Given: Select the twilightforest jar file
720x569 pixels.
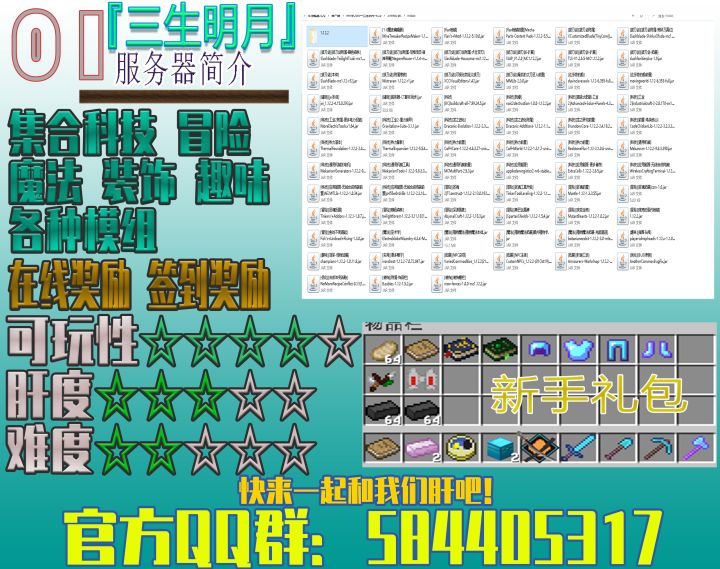Looking at the screenshot, I should [x=399, y=216].
